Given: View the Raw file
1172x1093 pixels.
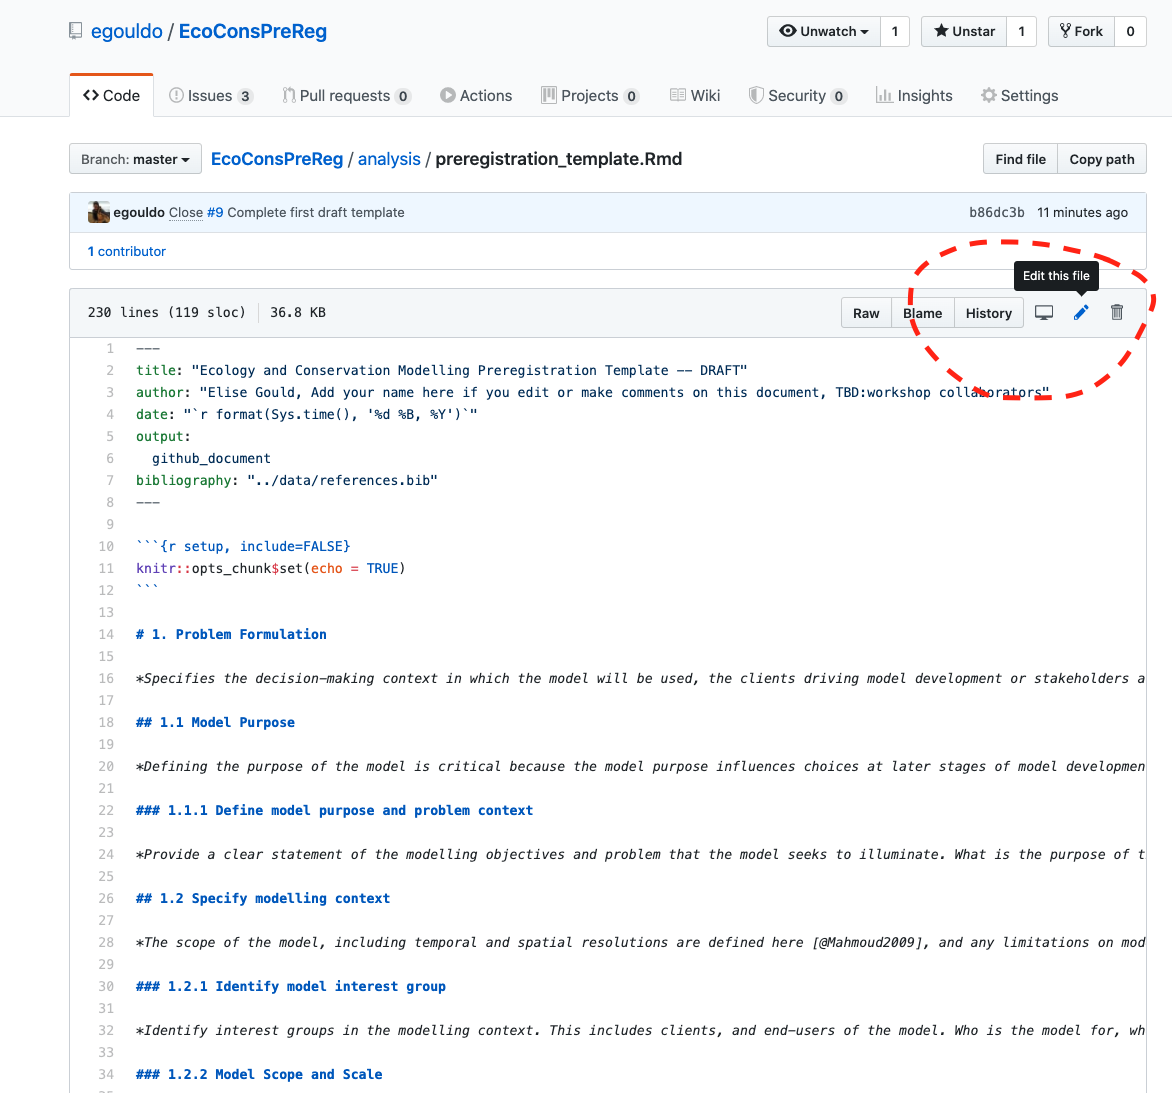Looking at the screenshot, I should click(866, 313).
